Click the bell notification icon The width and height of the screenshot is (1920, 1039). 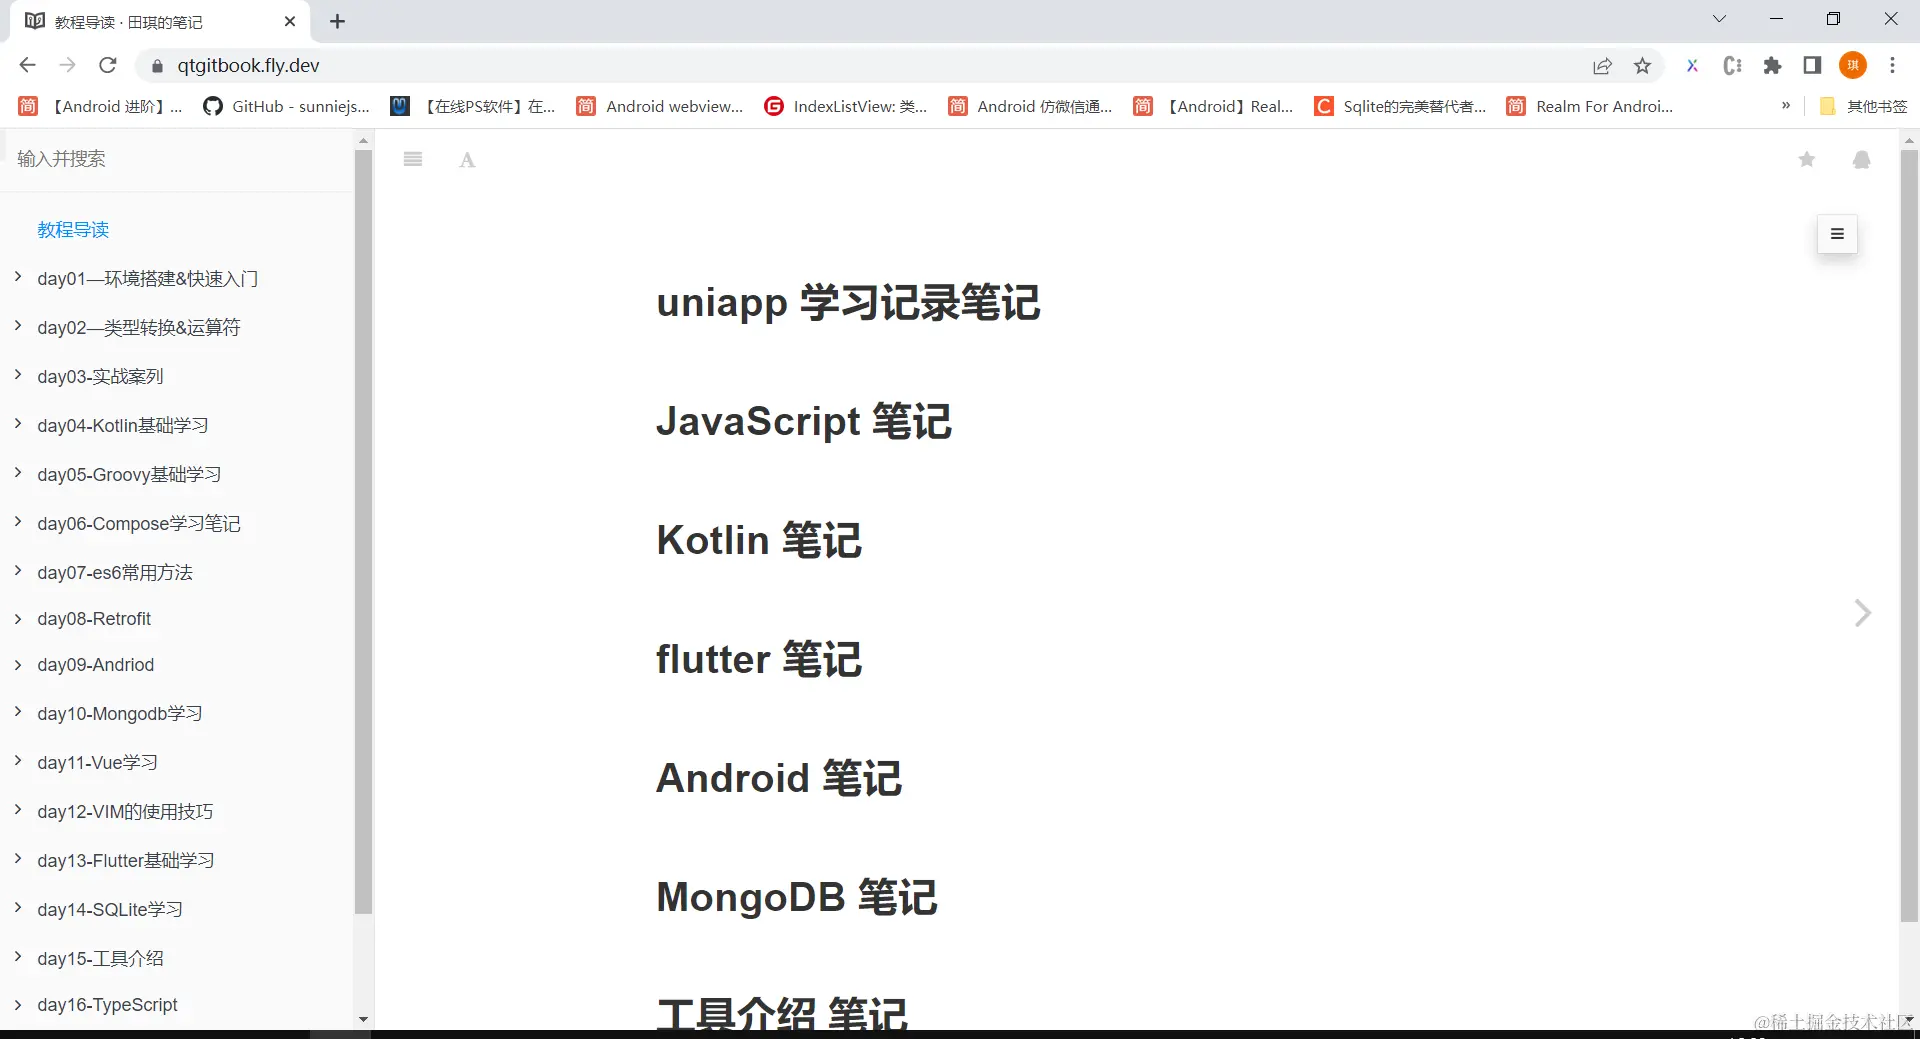(1862, 160)
